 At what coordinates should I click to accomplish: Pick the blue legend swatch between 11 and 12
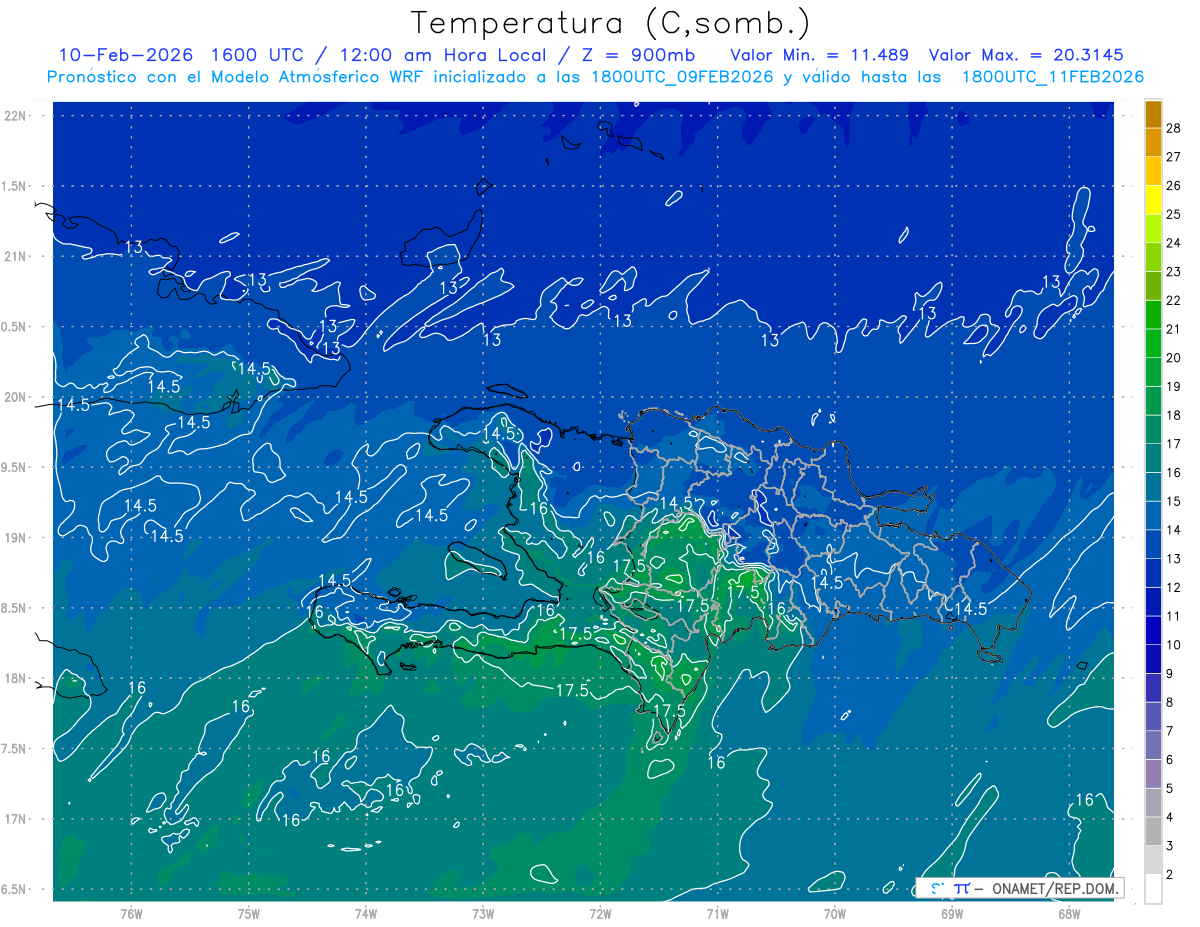tap(1153, 602)
